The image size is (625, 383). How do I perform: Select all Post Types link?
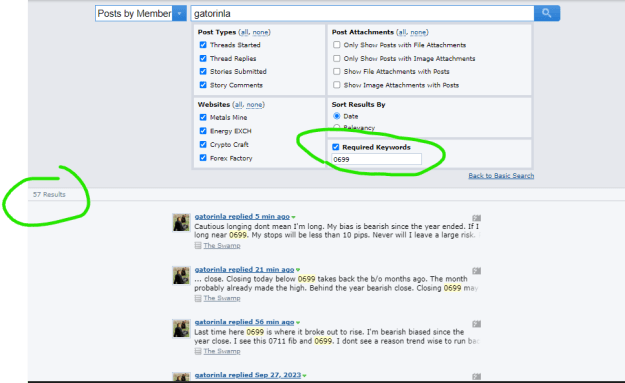tap(244, 32)
